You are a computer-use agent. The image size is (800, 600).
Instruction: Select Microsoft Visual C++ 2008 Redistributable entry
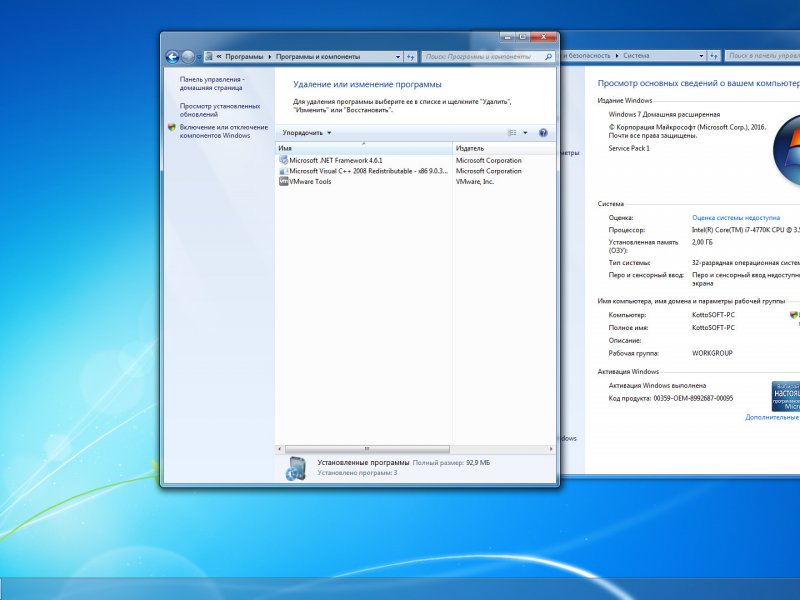pos(368,171)
